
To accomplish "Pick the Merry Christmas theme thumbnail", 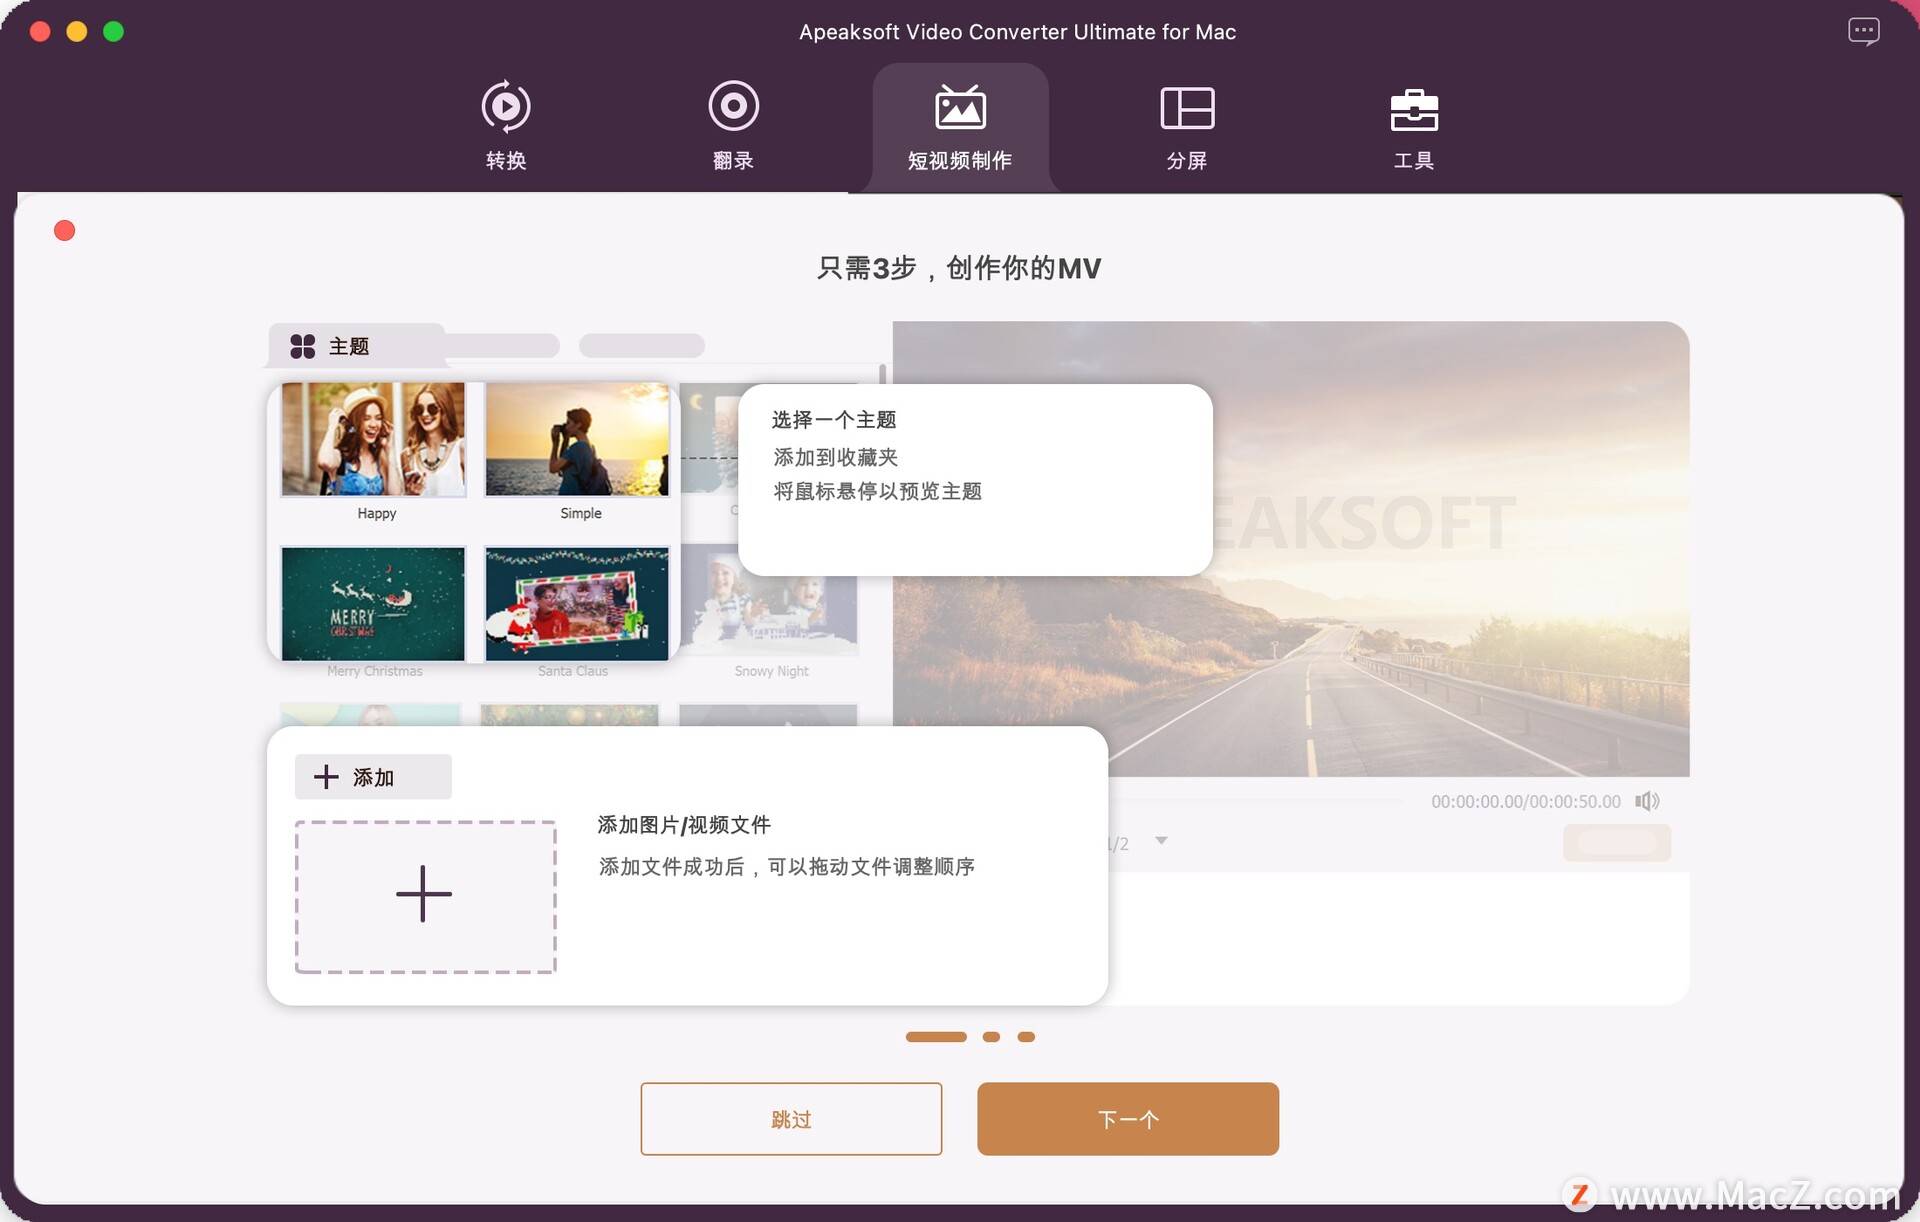I will coord(373,603).
